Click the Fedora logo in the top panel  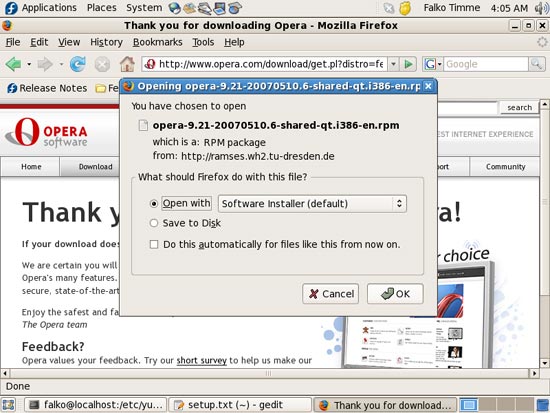pos(11,8)
